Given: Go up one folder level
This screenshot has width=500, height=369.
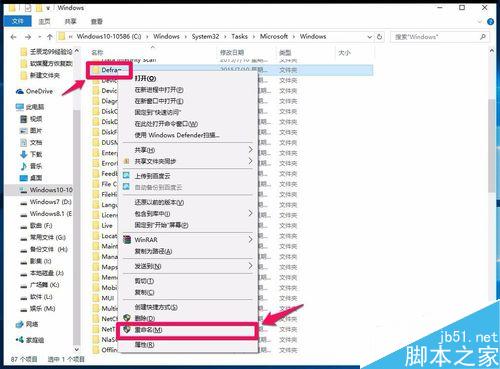Looking at the screenshot, I should pos(50,37).
